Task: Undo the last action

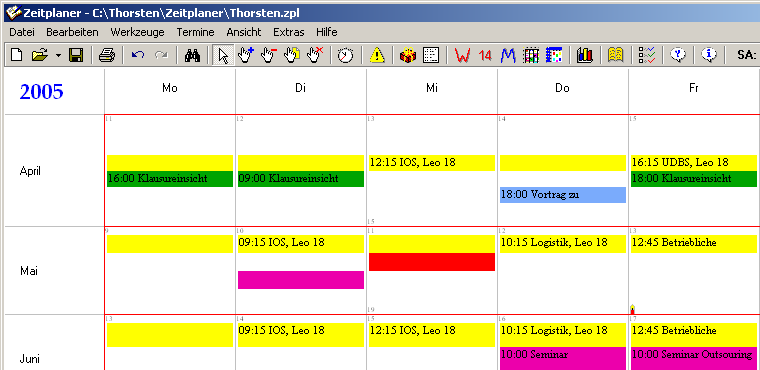Action: point(138,55)
